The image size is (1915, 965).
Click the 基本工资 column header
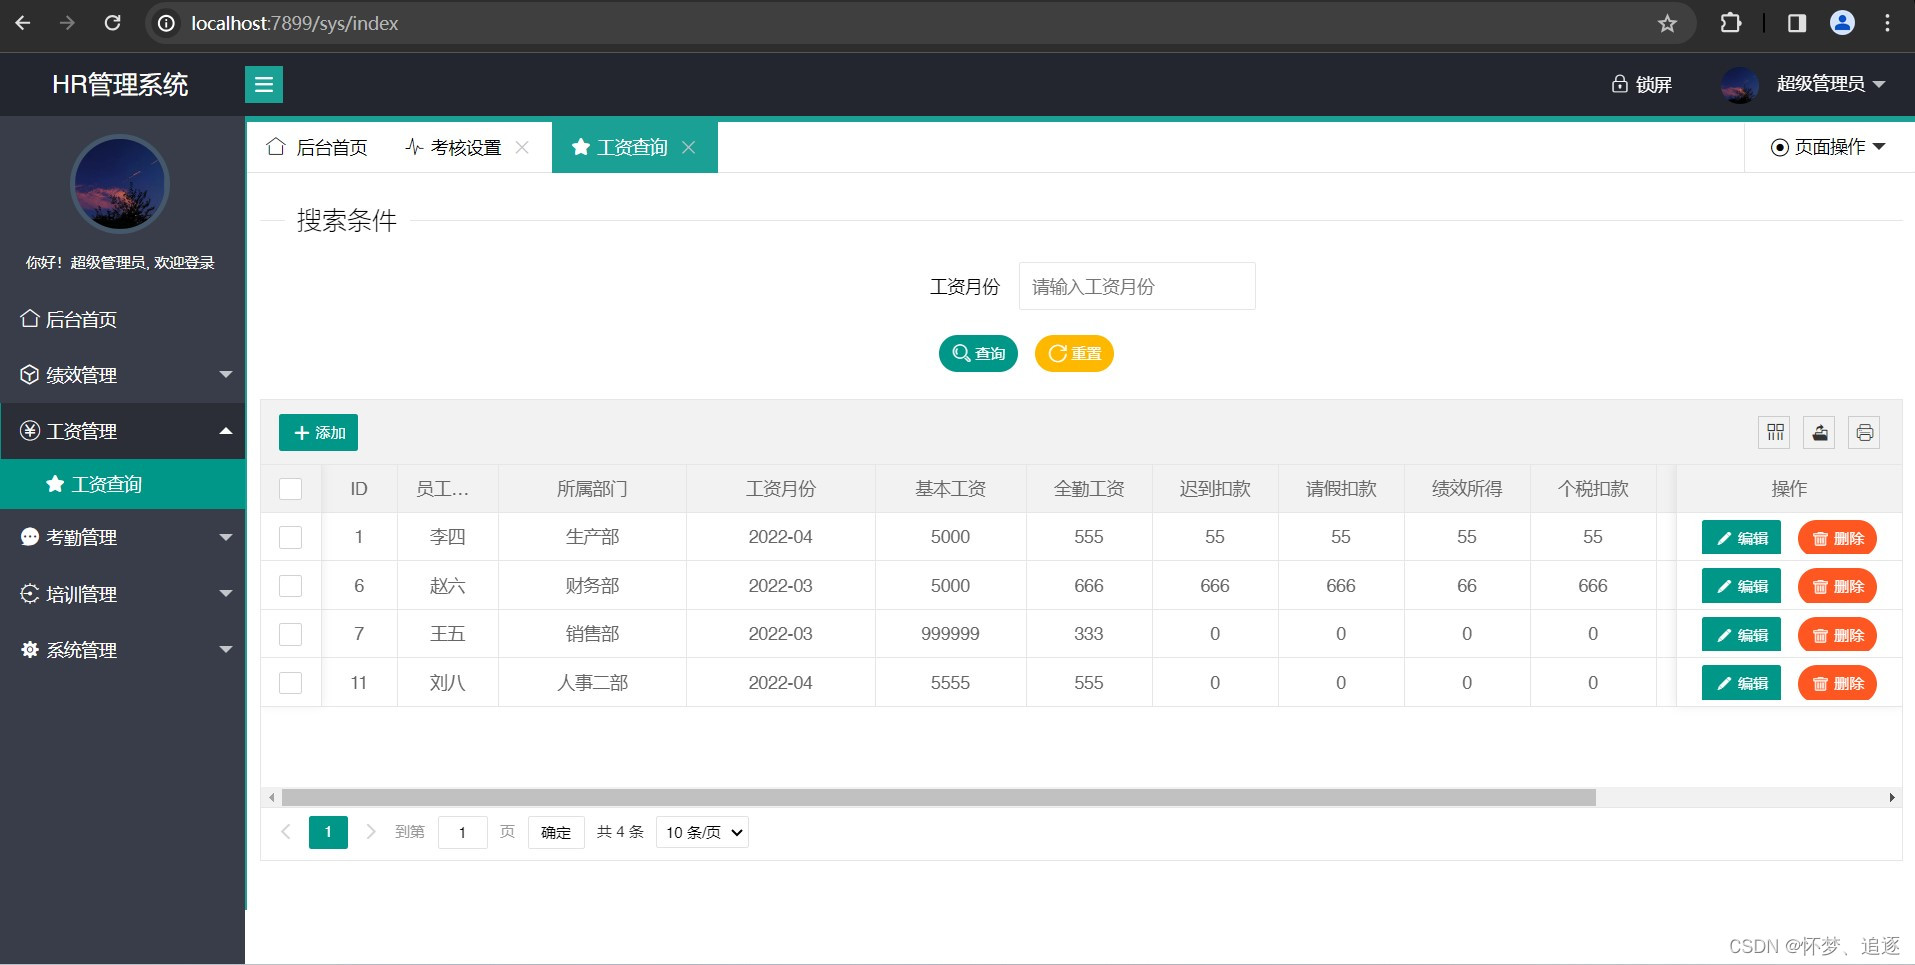coord(950,489)
